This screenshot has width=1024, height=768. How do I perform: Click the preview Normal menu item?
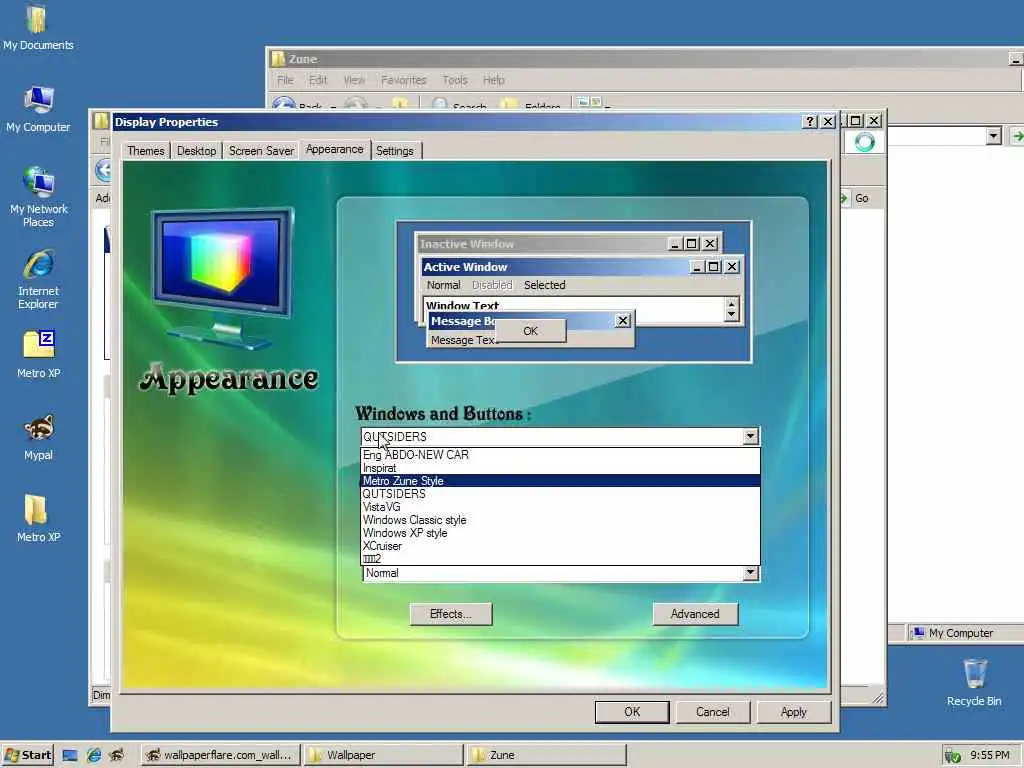443,285
